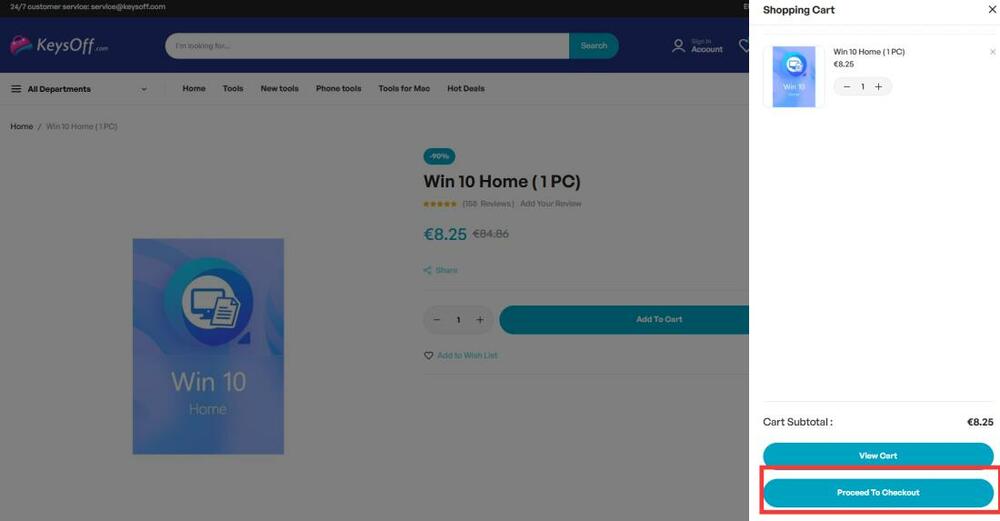Click Add Your Review link
The image size is (1000, 521).
(550, 204)
